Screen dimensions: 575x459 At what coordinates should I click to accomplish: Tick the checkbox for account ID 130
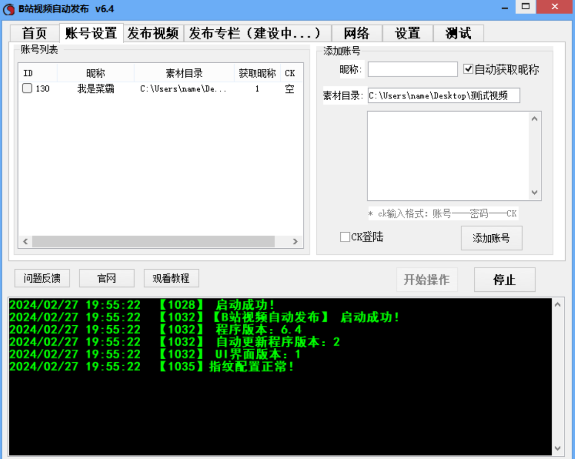click(27, 88)
